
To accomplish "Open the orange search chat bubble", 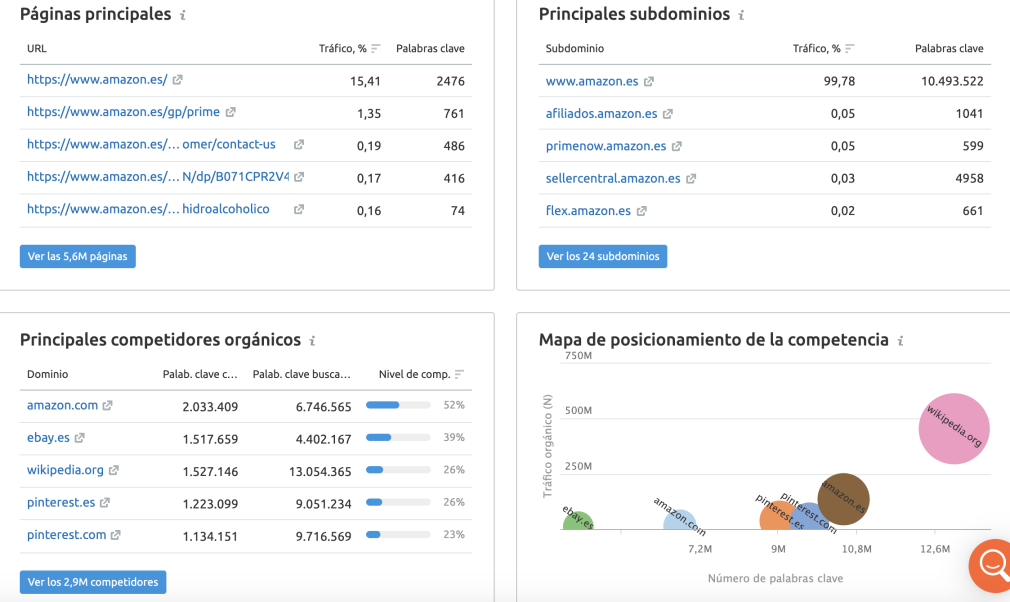I will point(991,565).
